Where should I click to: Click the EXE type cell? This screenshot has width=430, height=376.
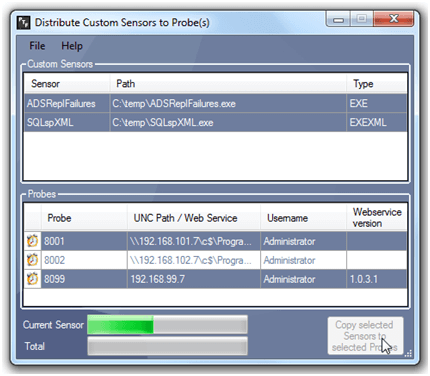tap(377, 103)
